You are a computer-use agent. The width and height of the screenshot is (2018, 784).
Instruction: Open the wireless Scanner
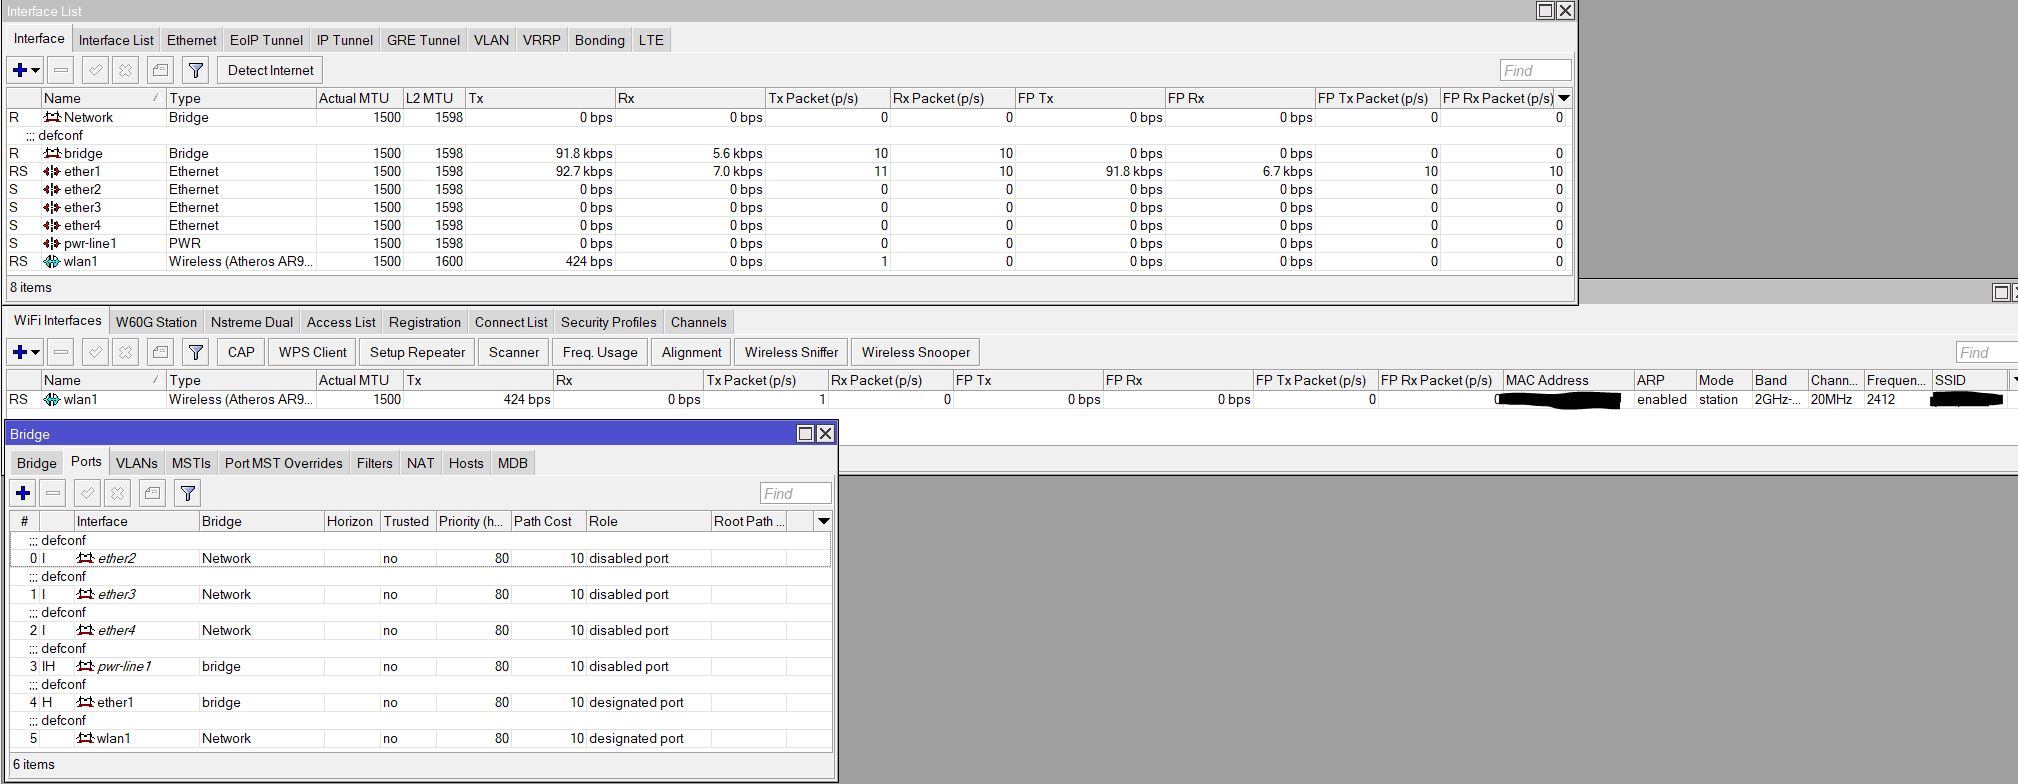point(514,352)
